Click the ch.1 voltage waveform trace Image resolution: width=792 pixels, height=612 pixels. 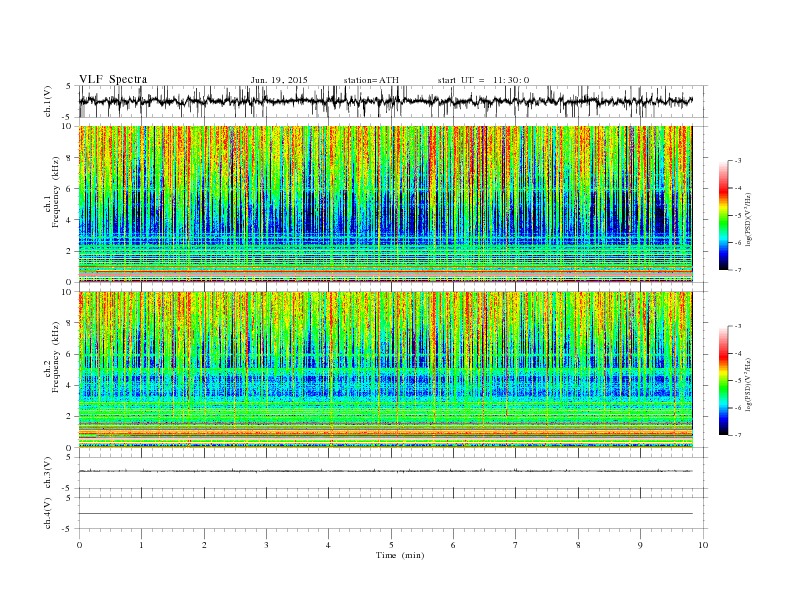[386, 101]
